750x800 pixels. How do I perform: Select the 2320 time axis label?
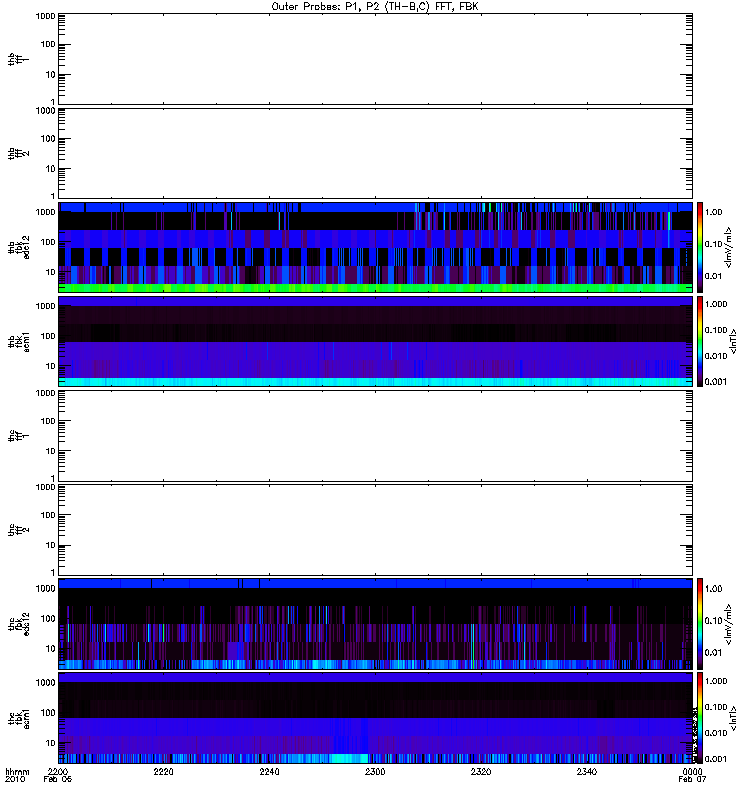[481, 771]
